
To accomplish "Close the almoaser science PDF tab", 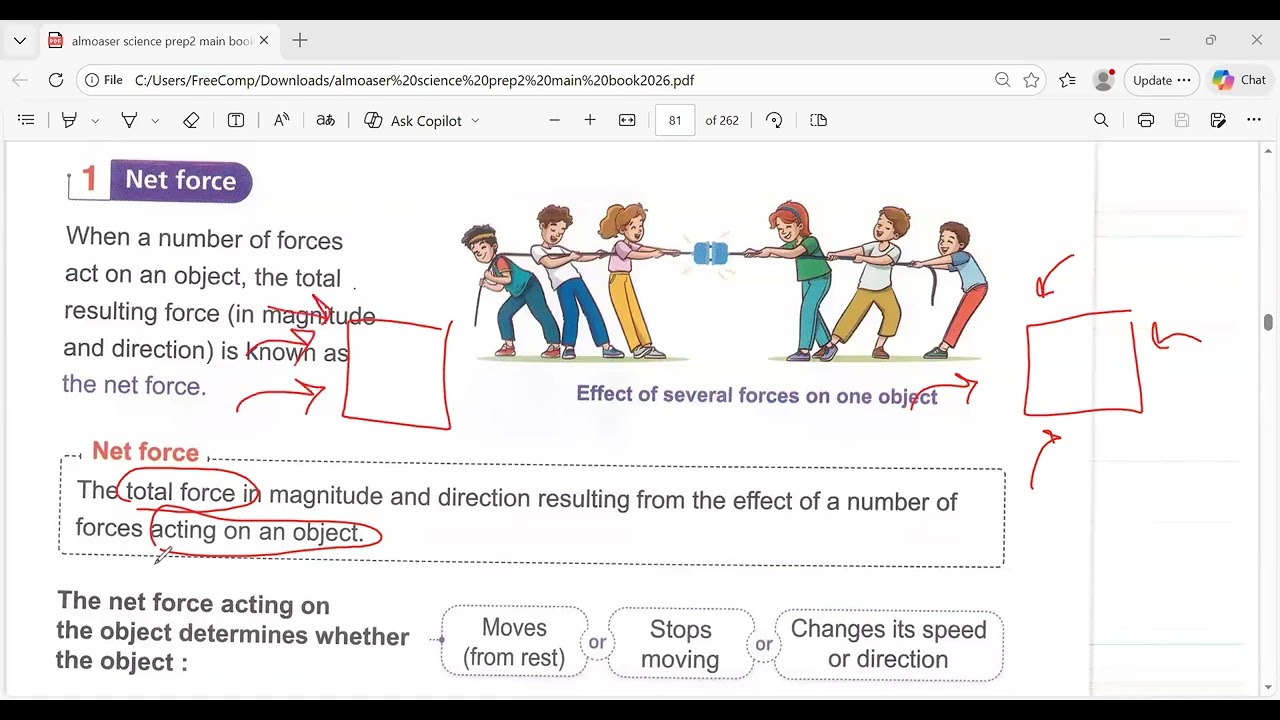I will click(264, 41).
